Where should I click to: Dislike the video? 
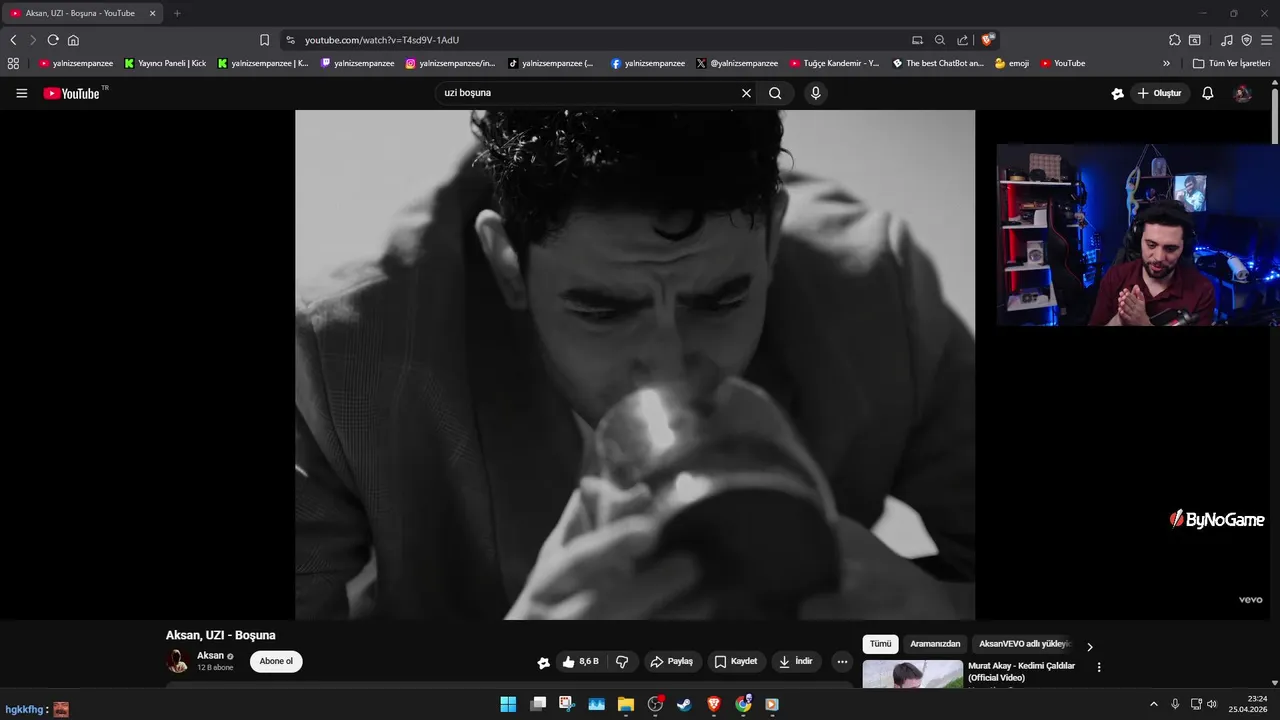point(622,662)
